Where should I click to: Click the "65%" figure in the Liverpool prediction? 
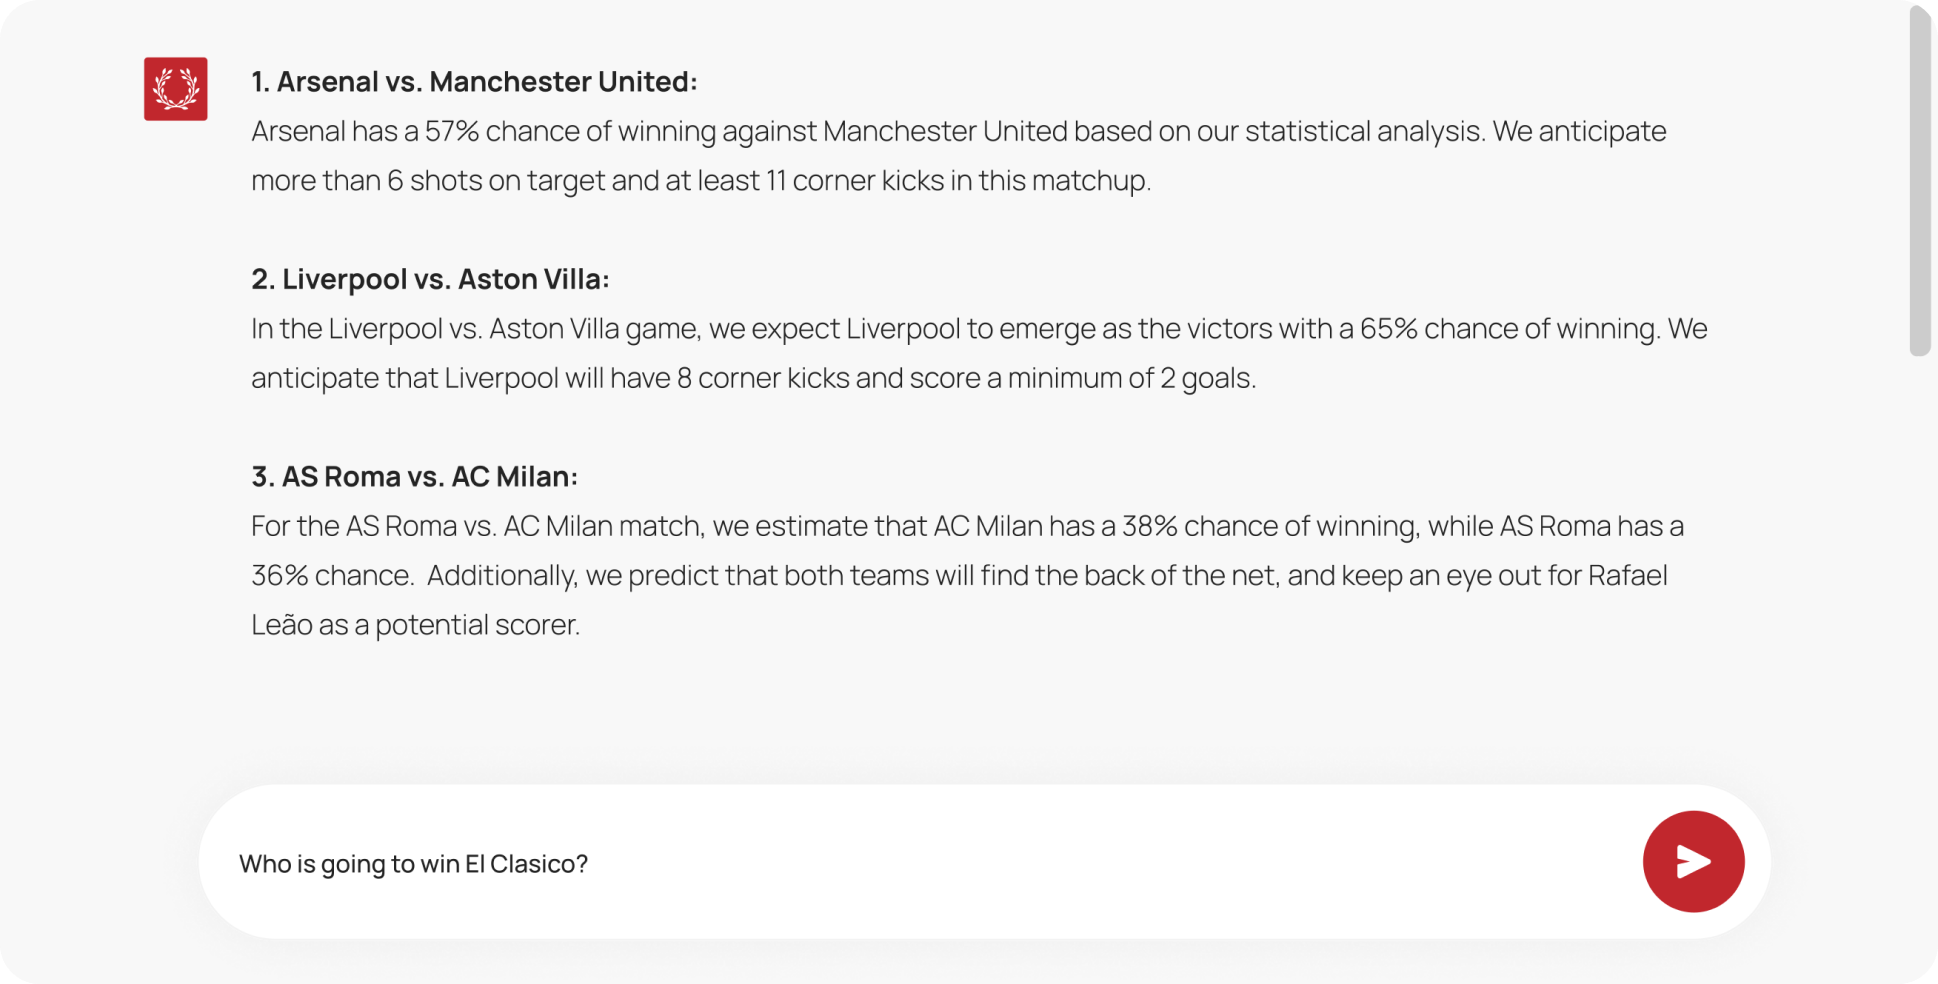click(x=1388, y=329)
